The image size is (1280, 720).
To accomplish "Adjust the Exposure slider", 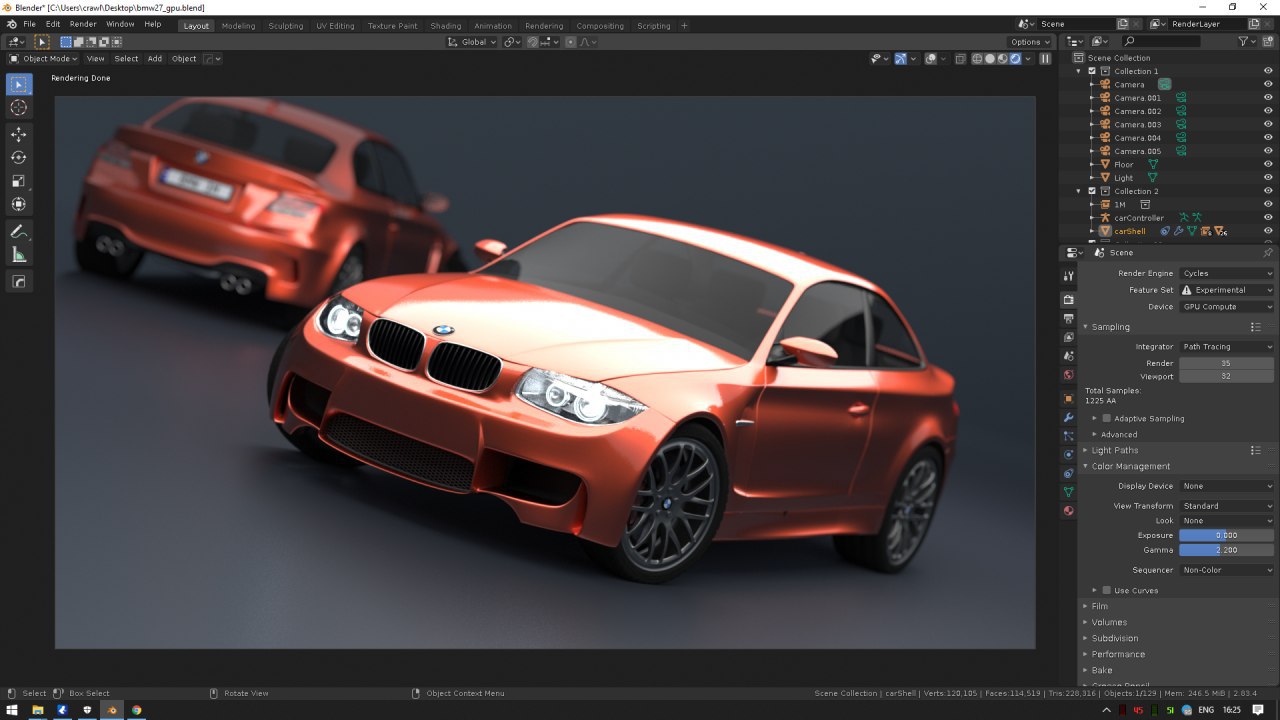I will (x=1227, y=535).
